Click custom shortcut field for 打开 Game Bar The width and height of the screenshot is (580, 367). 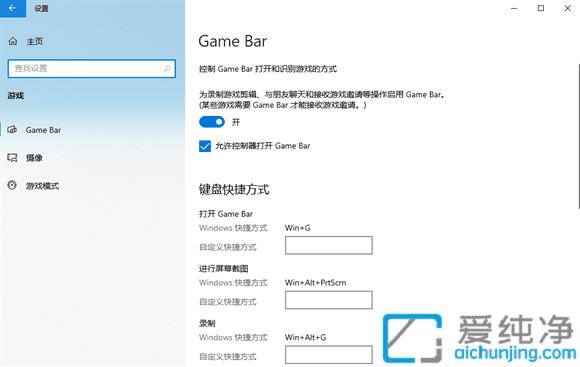[328, 245]
